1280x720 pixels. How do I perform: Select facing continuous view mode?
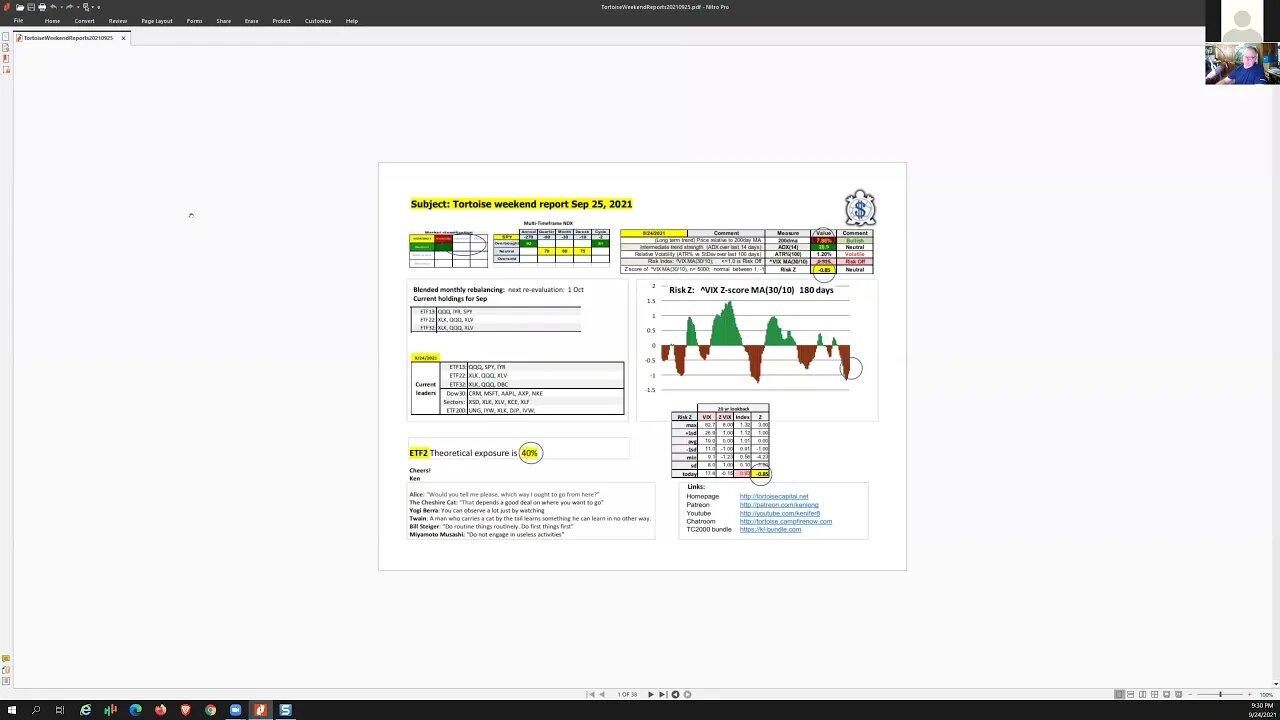coord(1154,694)
